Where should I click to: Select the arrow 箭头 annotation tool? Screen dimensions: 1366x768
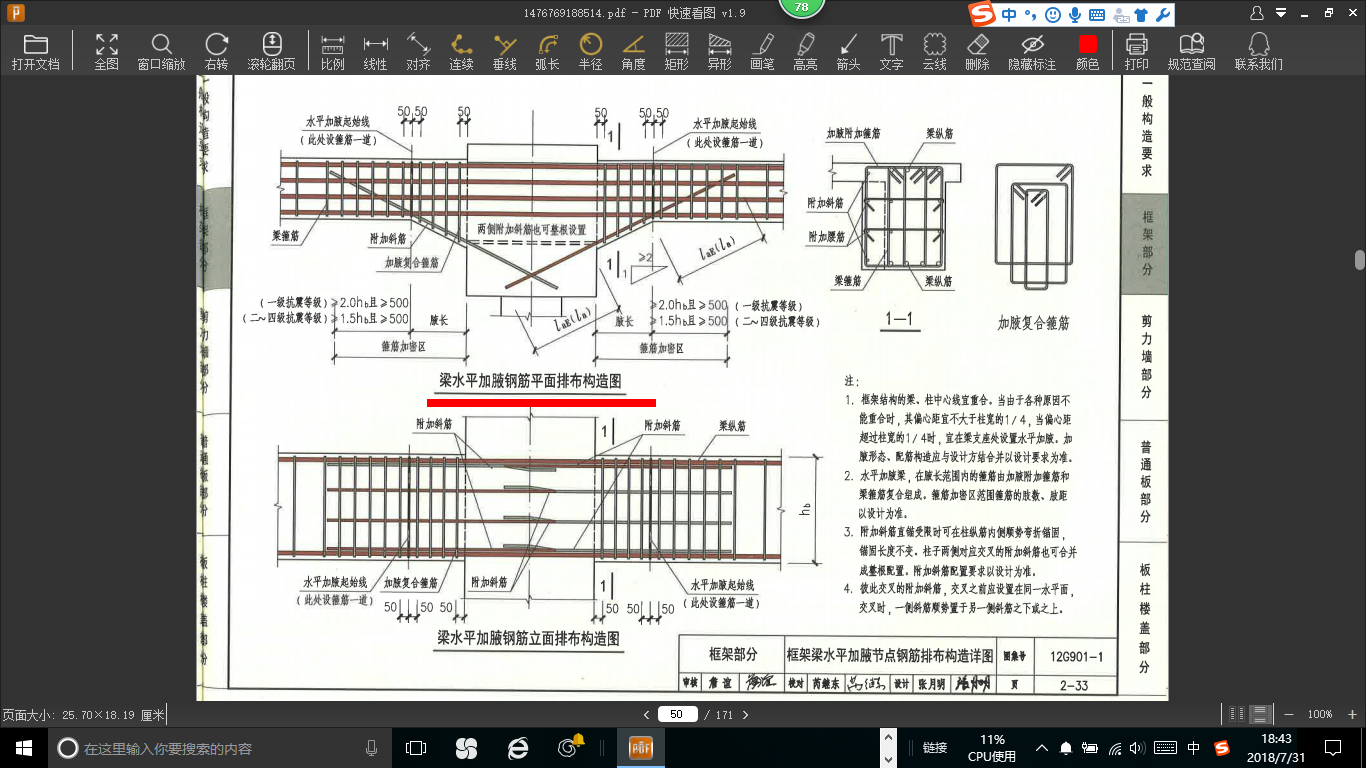[x=848, y=52]
